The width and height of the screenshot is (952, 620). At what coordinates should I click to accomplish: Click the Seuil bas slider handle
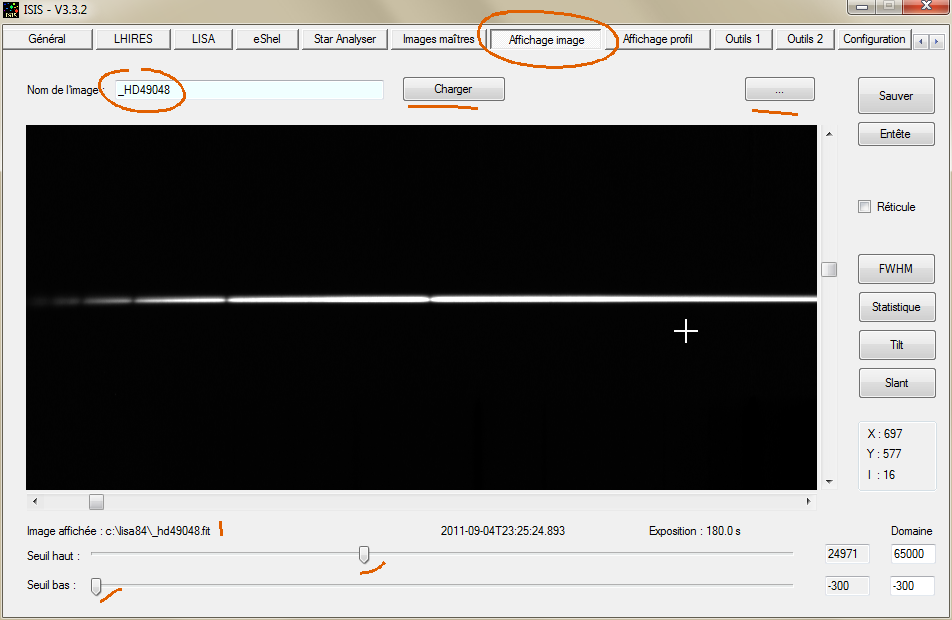96,586
